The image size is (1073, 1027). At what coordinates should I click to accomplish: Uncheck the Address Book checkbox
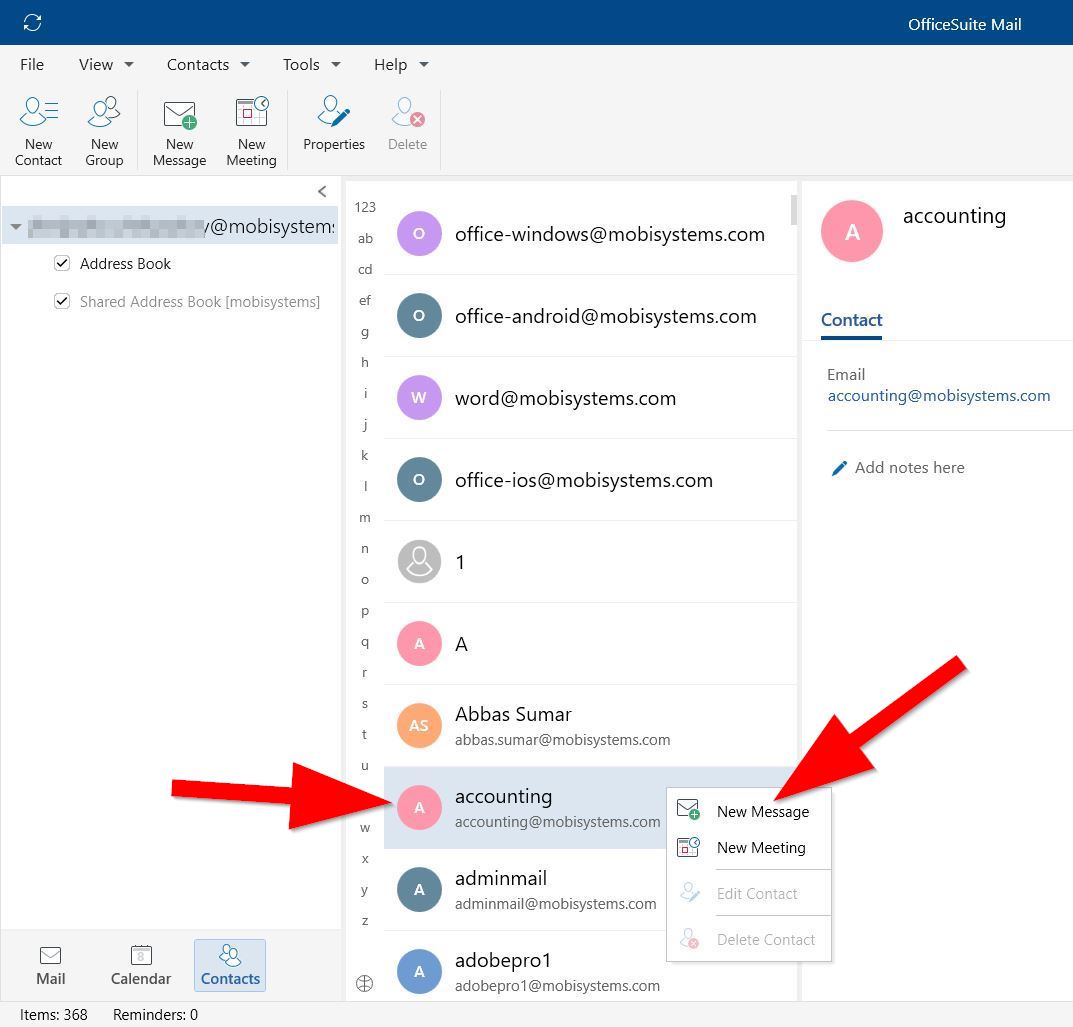[x=62, y=263]
